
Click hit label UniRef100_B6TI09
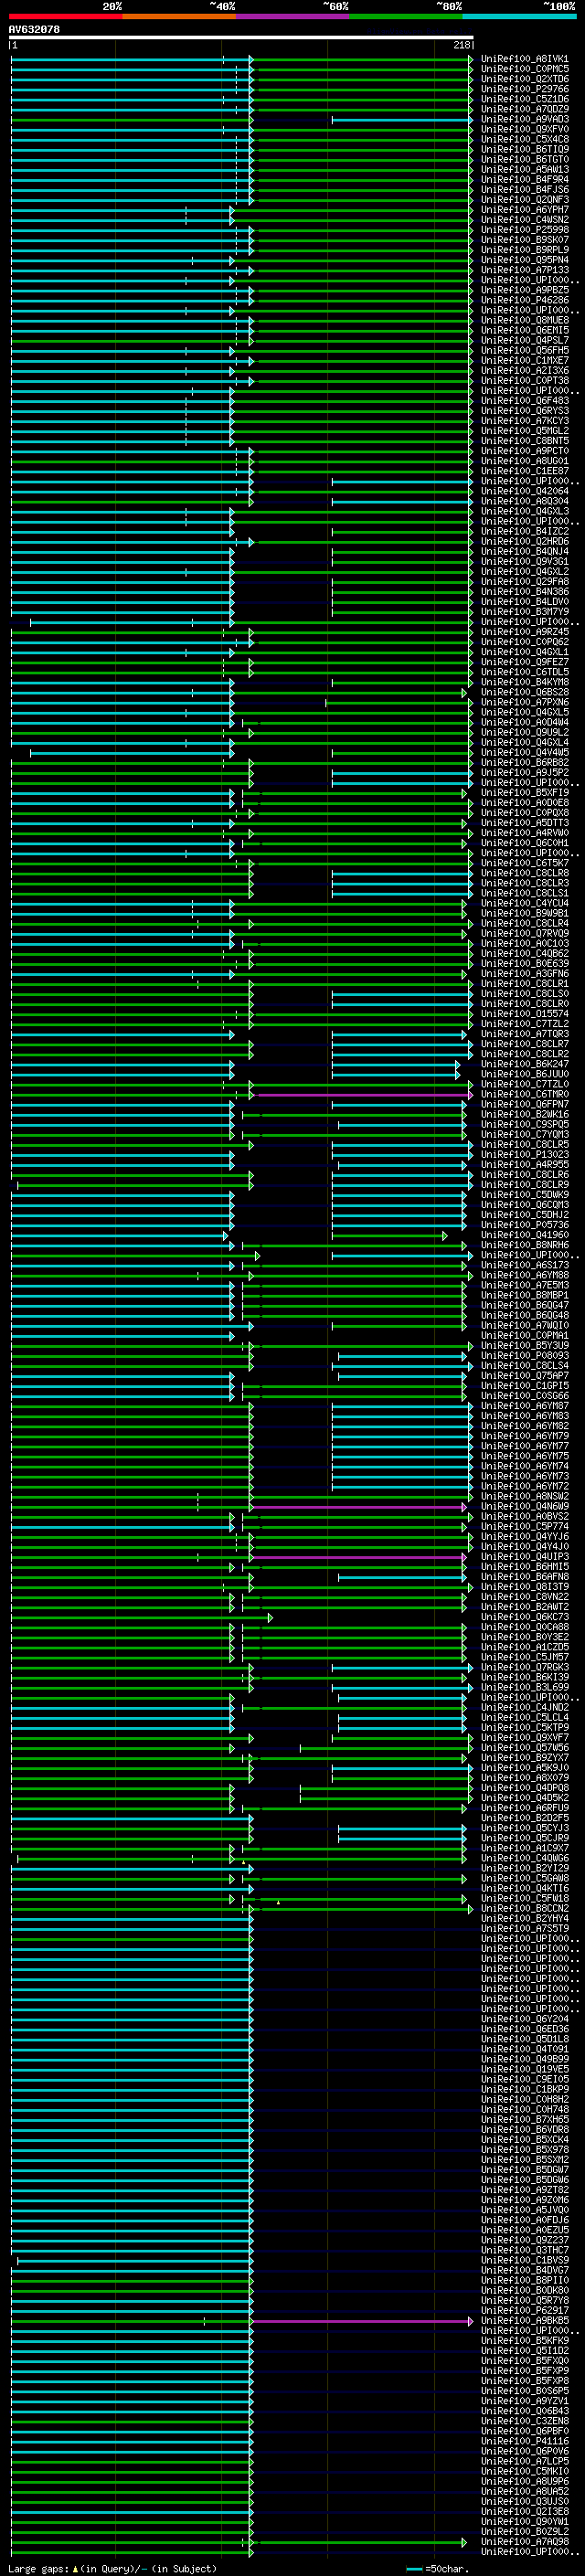point(525,149)
